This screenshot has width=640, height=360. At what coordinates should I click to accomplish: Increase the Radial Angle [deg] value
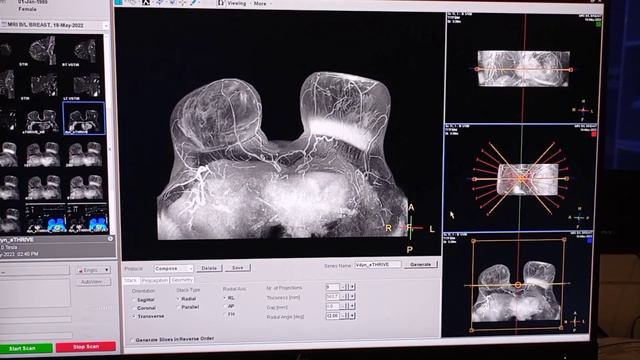[352, 316]
